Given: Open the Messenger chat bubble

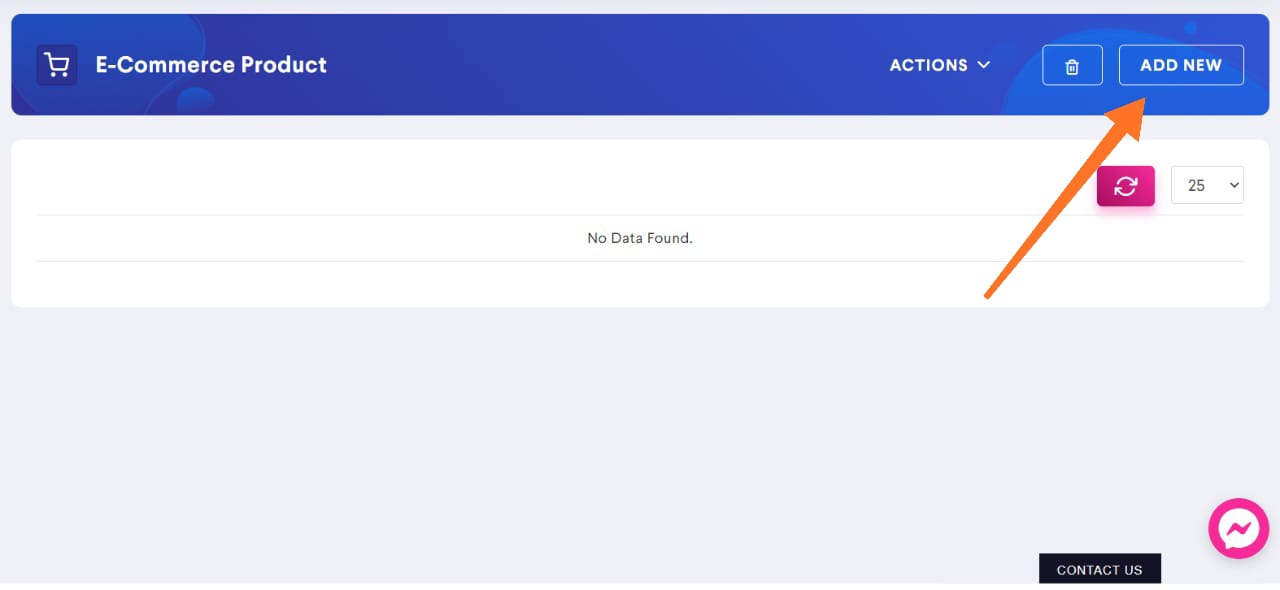Looking at the screenshot, I should pos(1239,528).
